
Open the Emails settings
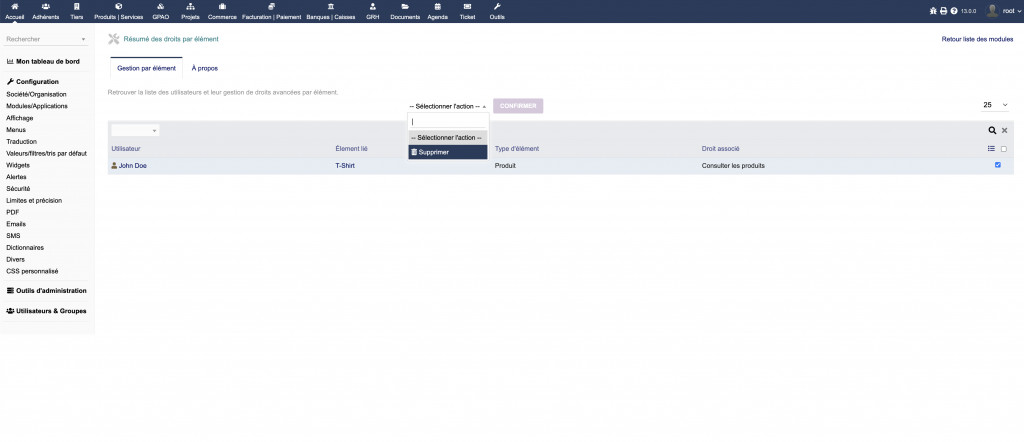coord(16,224)
